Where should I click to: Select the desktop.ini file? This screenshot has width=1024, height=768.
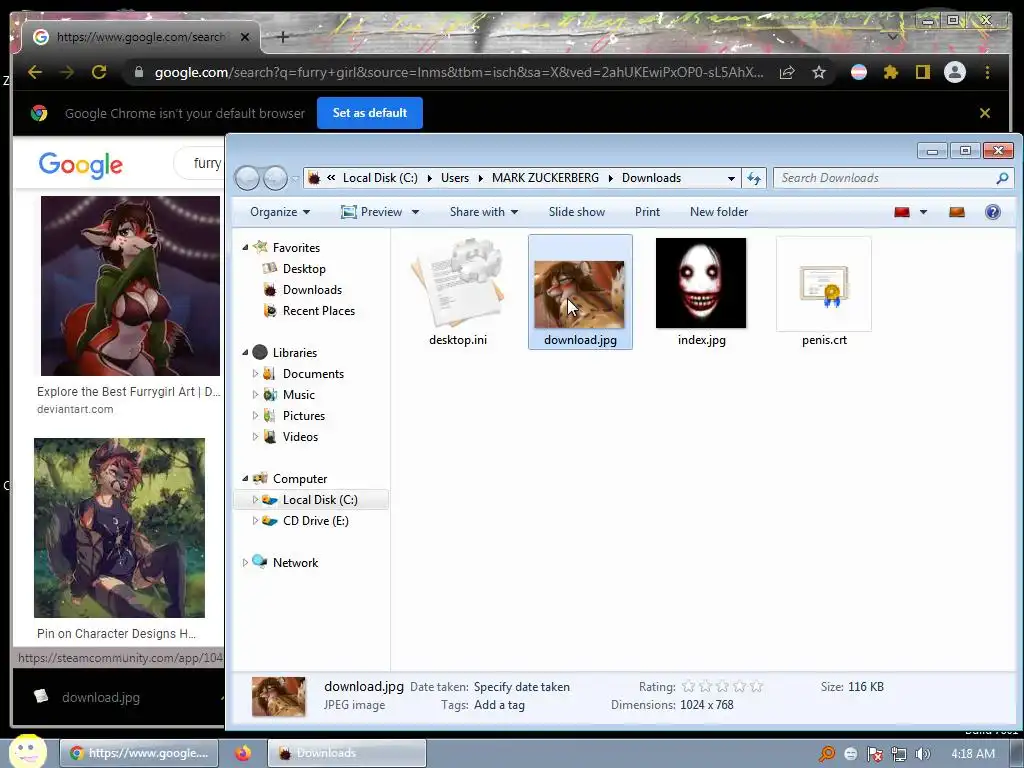click(x=458, y=292)
